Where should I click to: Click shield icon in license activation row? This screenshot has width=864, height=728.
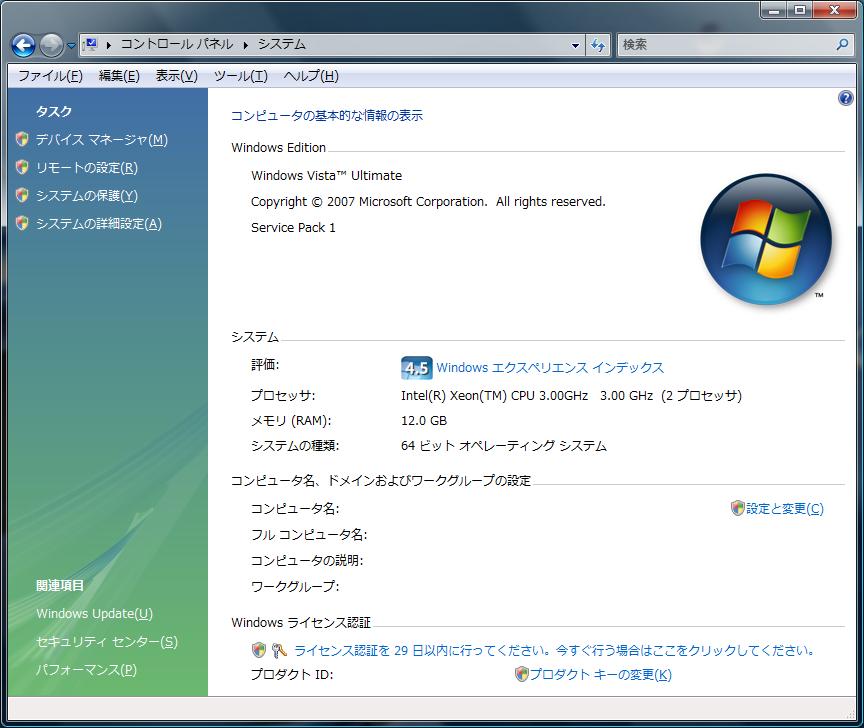[x=258, y=650]
